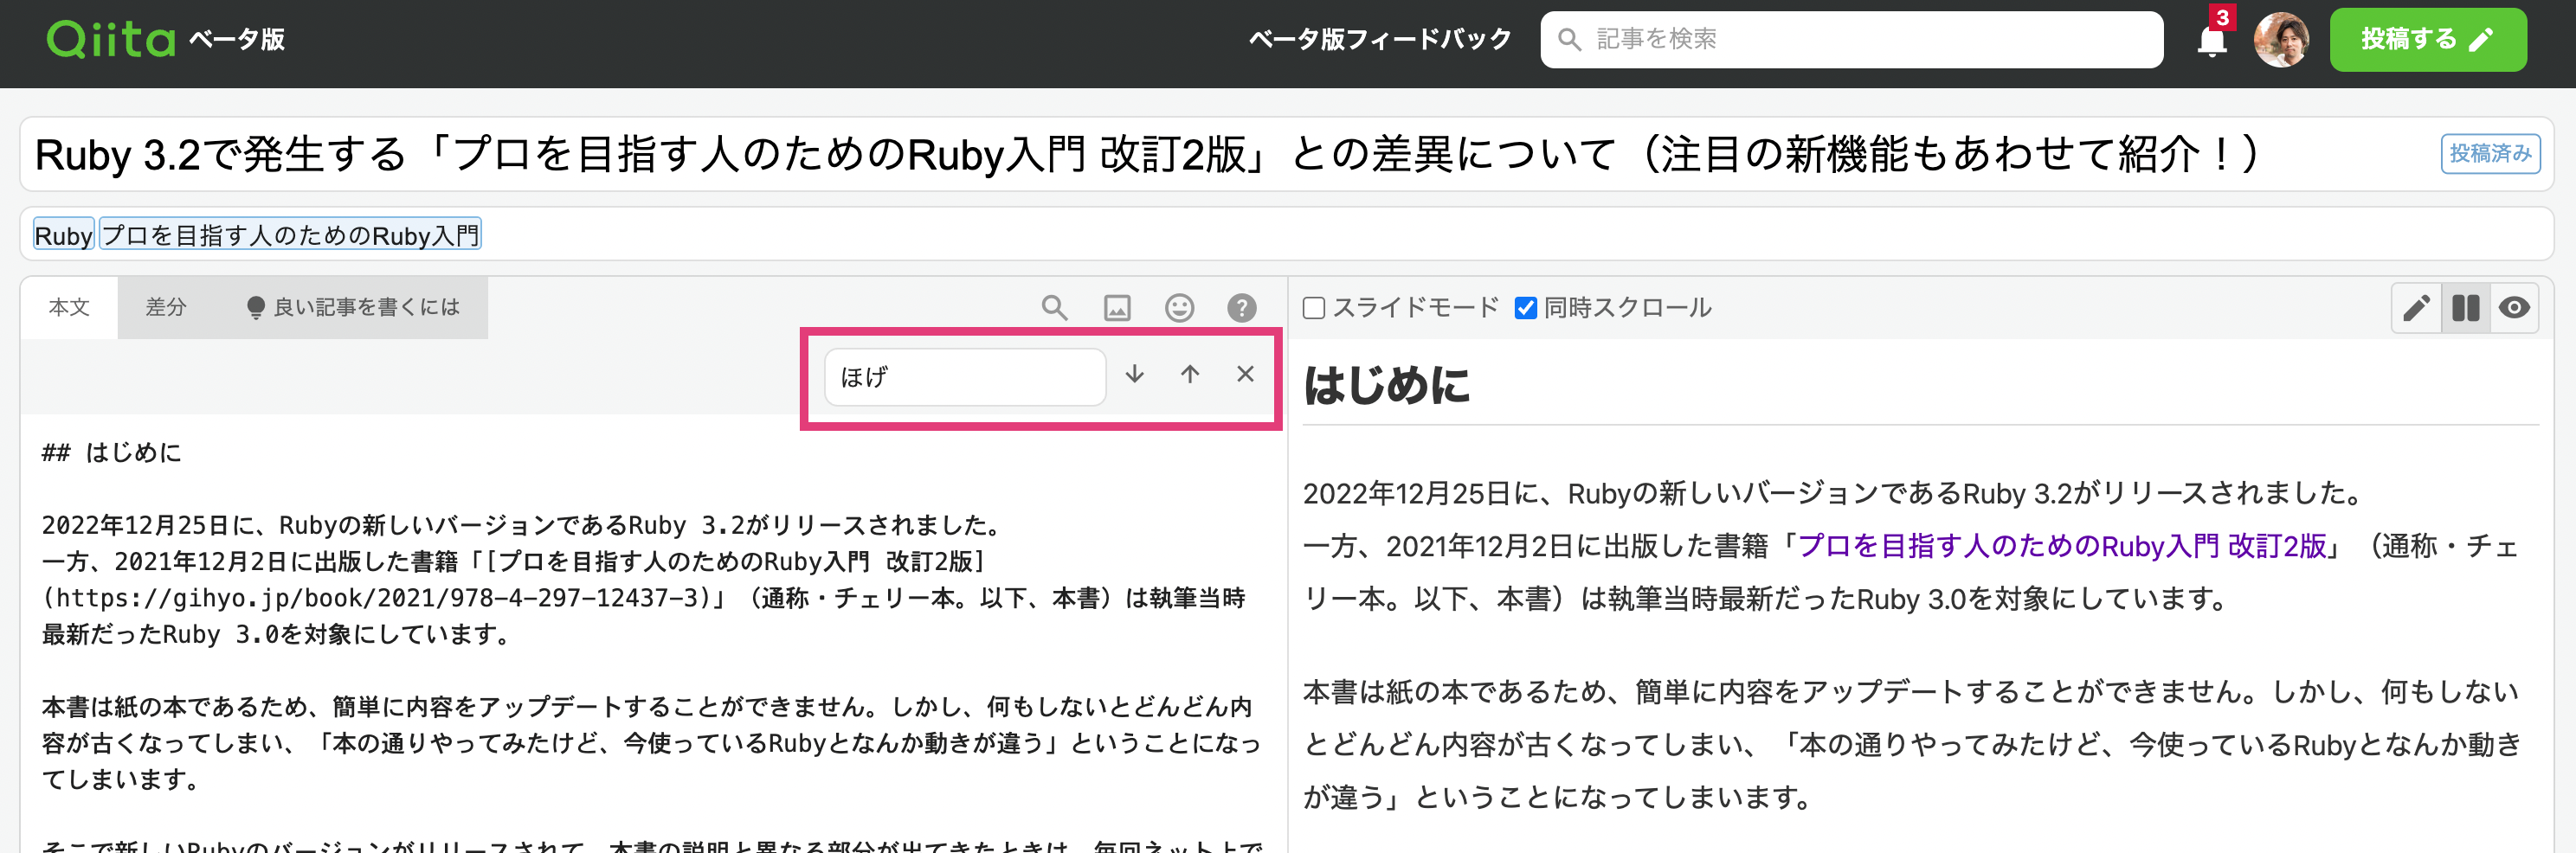Switch to the 本文 tab
This screenshot has width=2576, height=853.
coord(69,307)
